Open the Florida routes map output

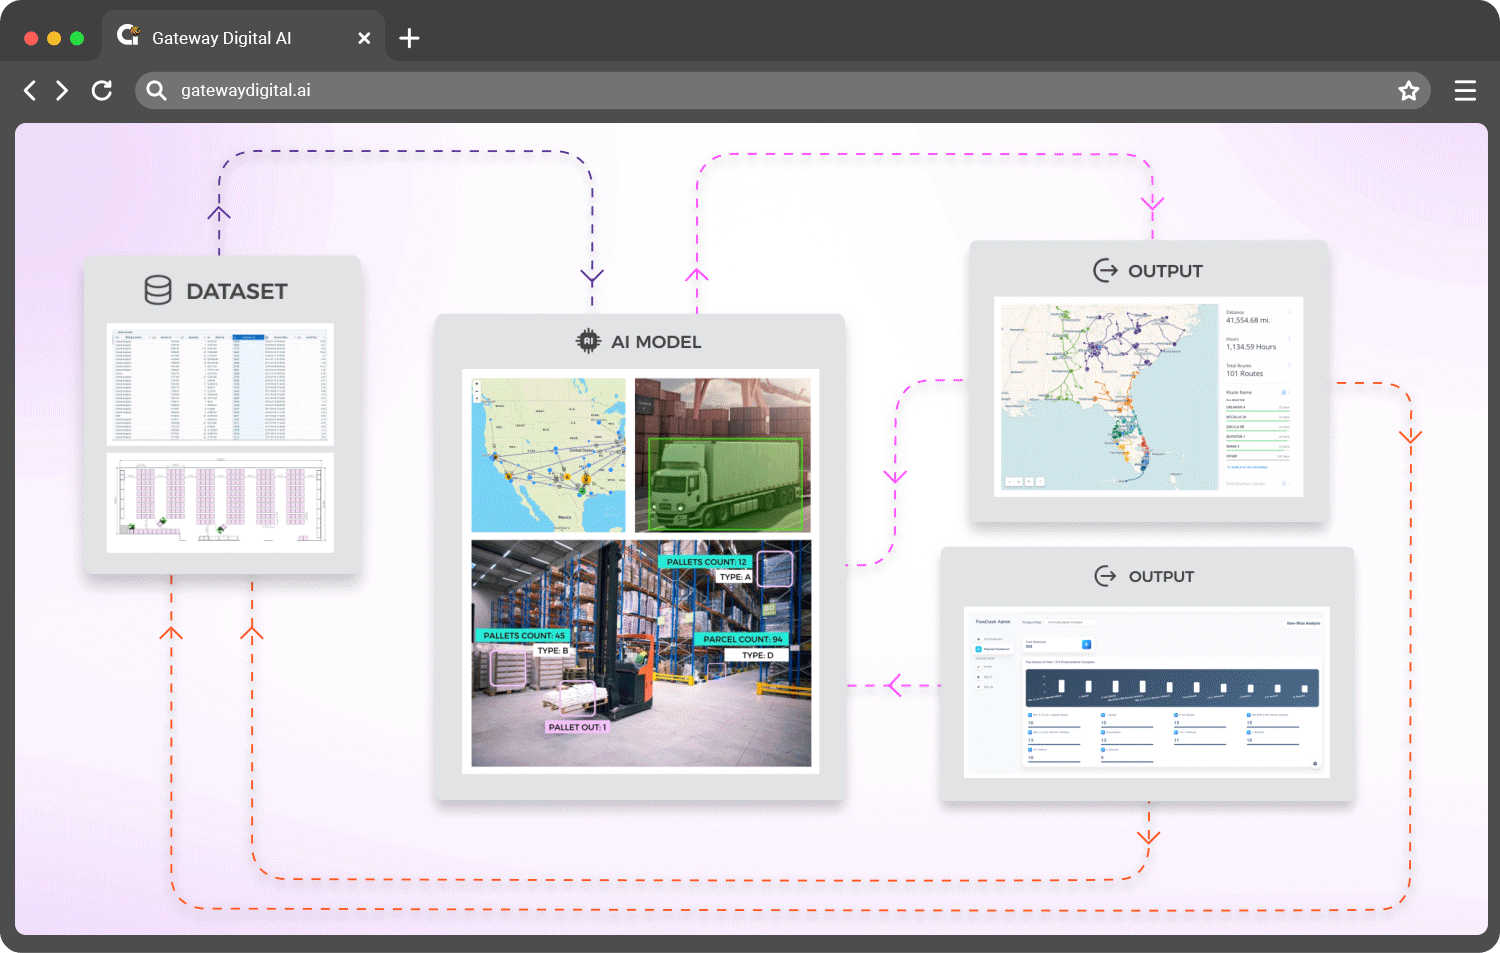[x=1109, y=396]
